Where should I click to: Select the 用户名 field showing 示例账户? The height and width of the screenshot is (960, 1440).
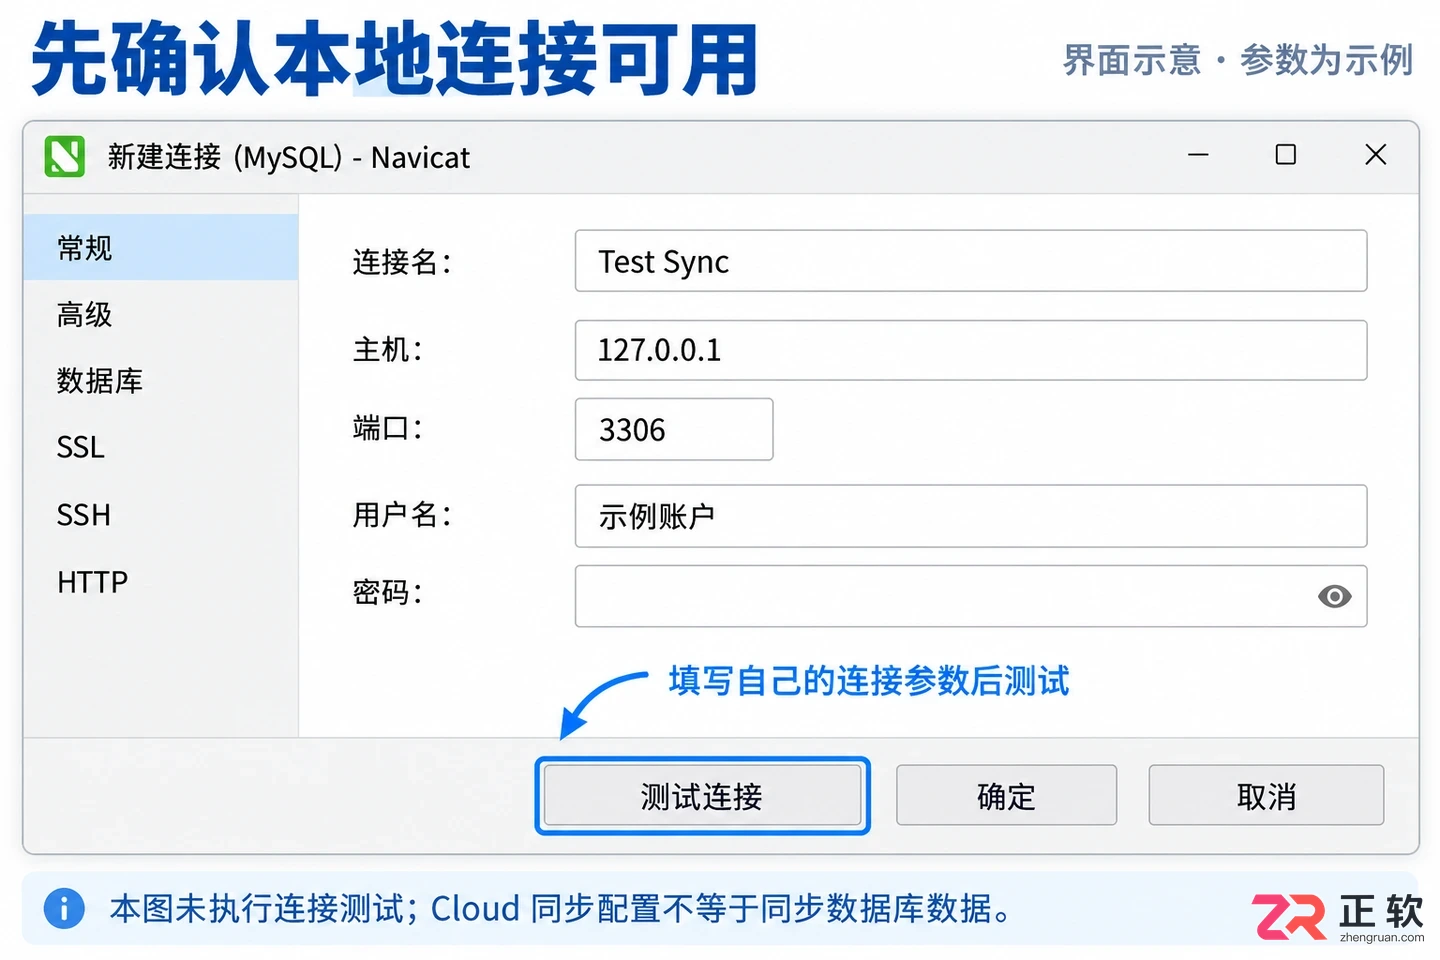(x=971, y=516)
